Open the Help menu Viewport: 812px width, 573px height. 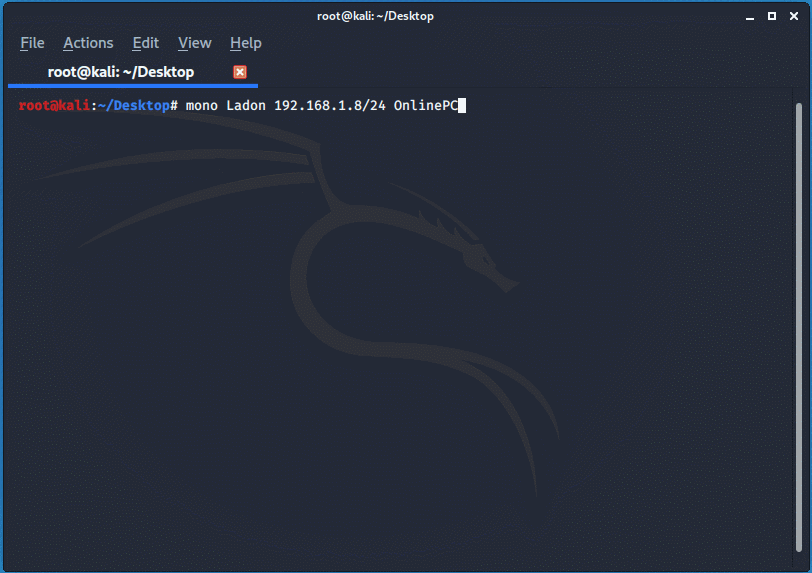tap(245, 43)
